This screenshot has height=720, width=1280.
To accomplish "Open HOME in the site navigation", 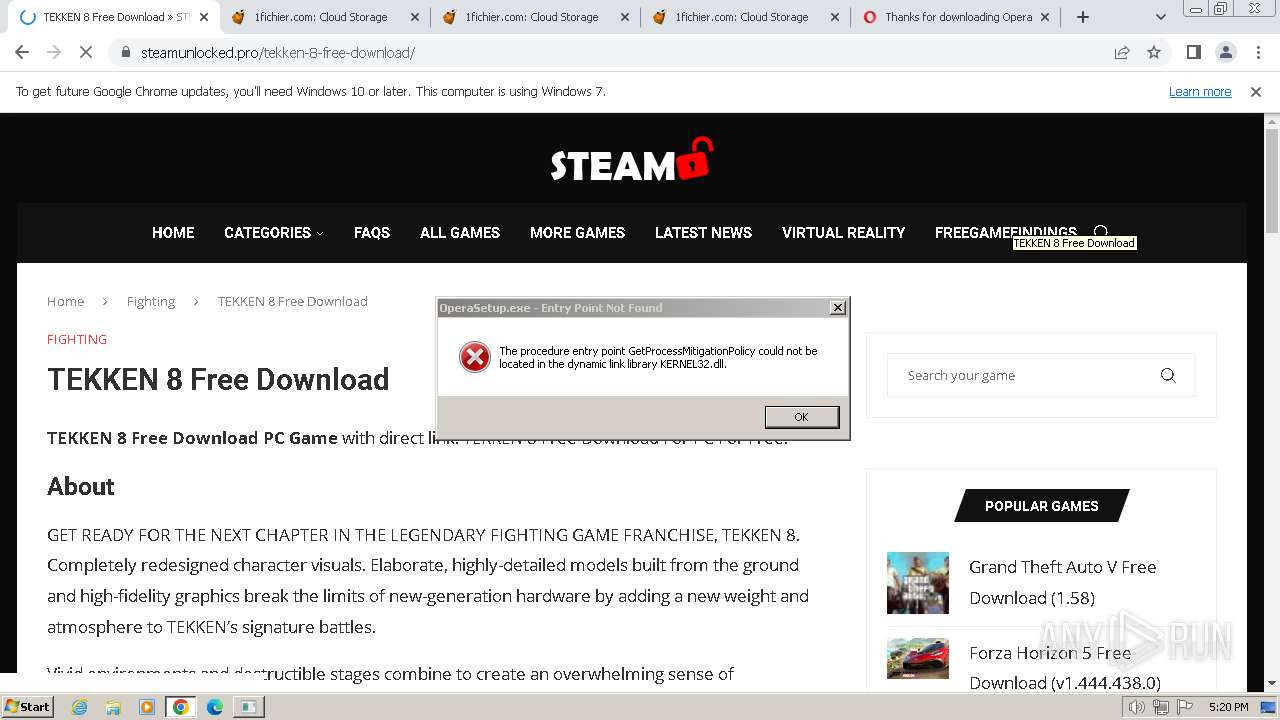I will click(x=173, y=232).
